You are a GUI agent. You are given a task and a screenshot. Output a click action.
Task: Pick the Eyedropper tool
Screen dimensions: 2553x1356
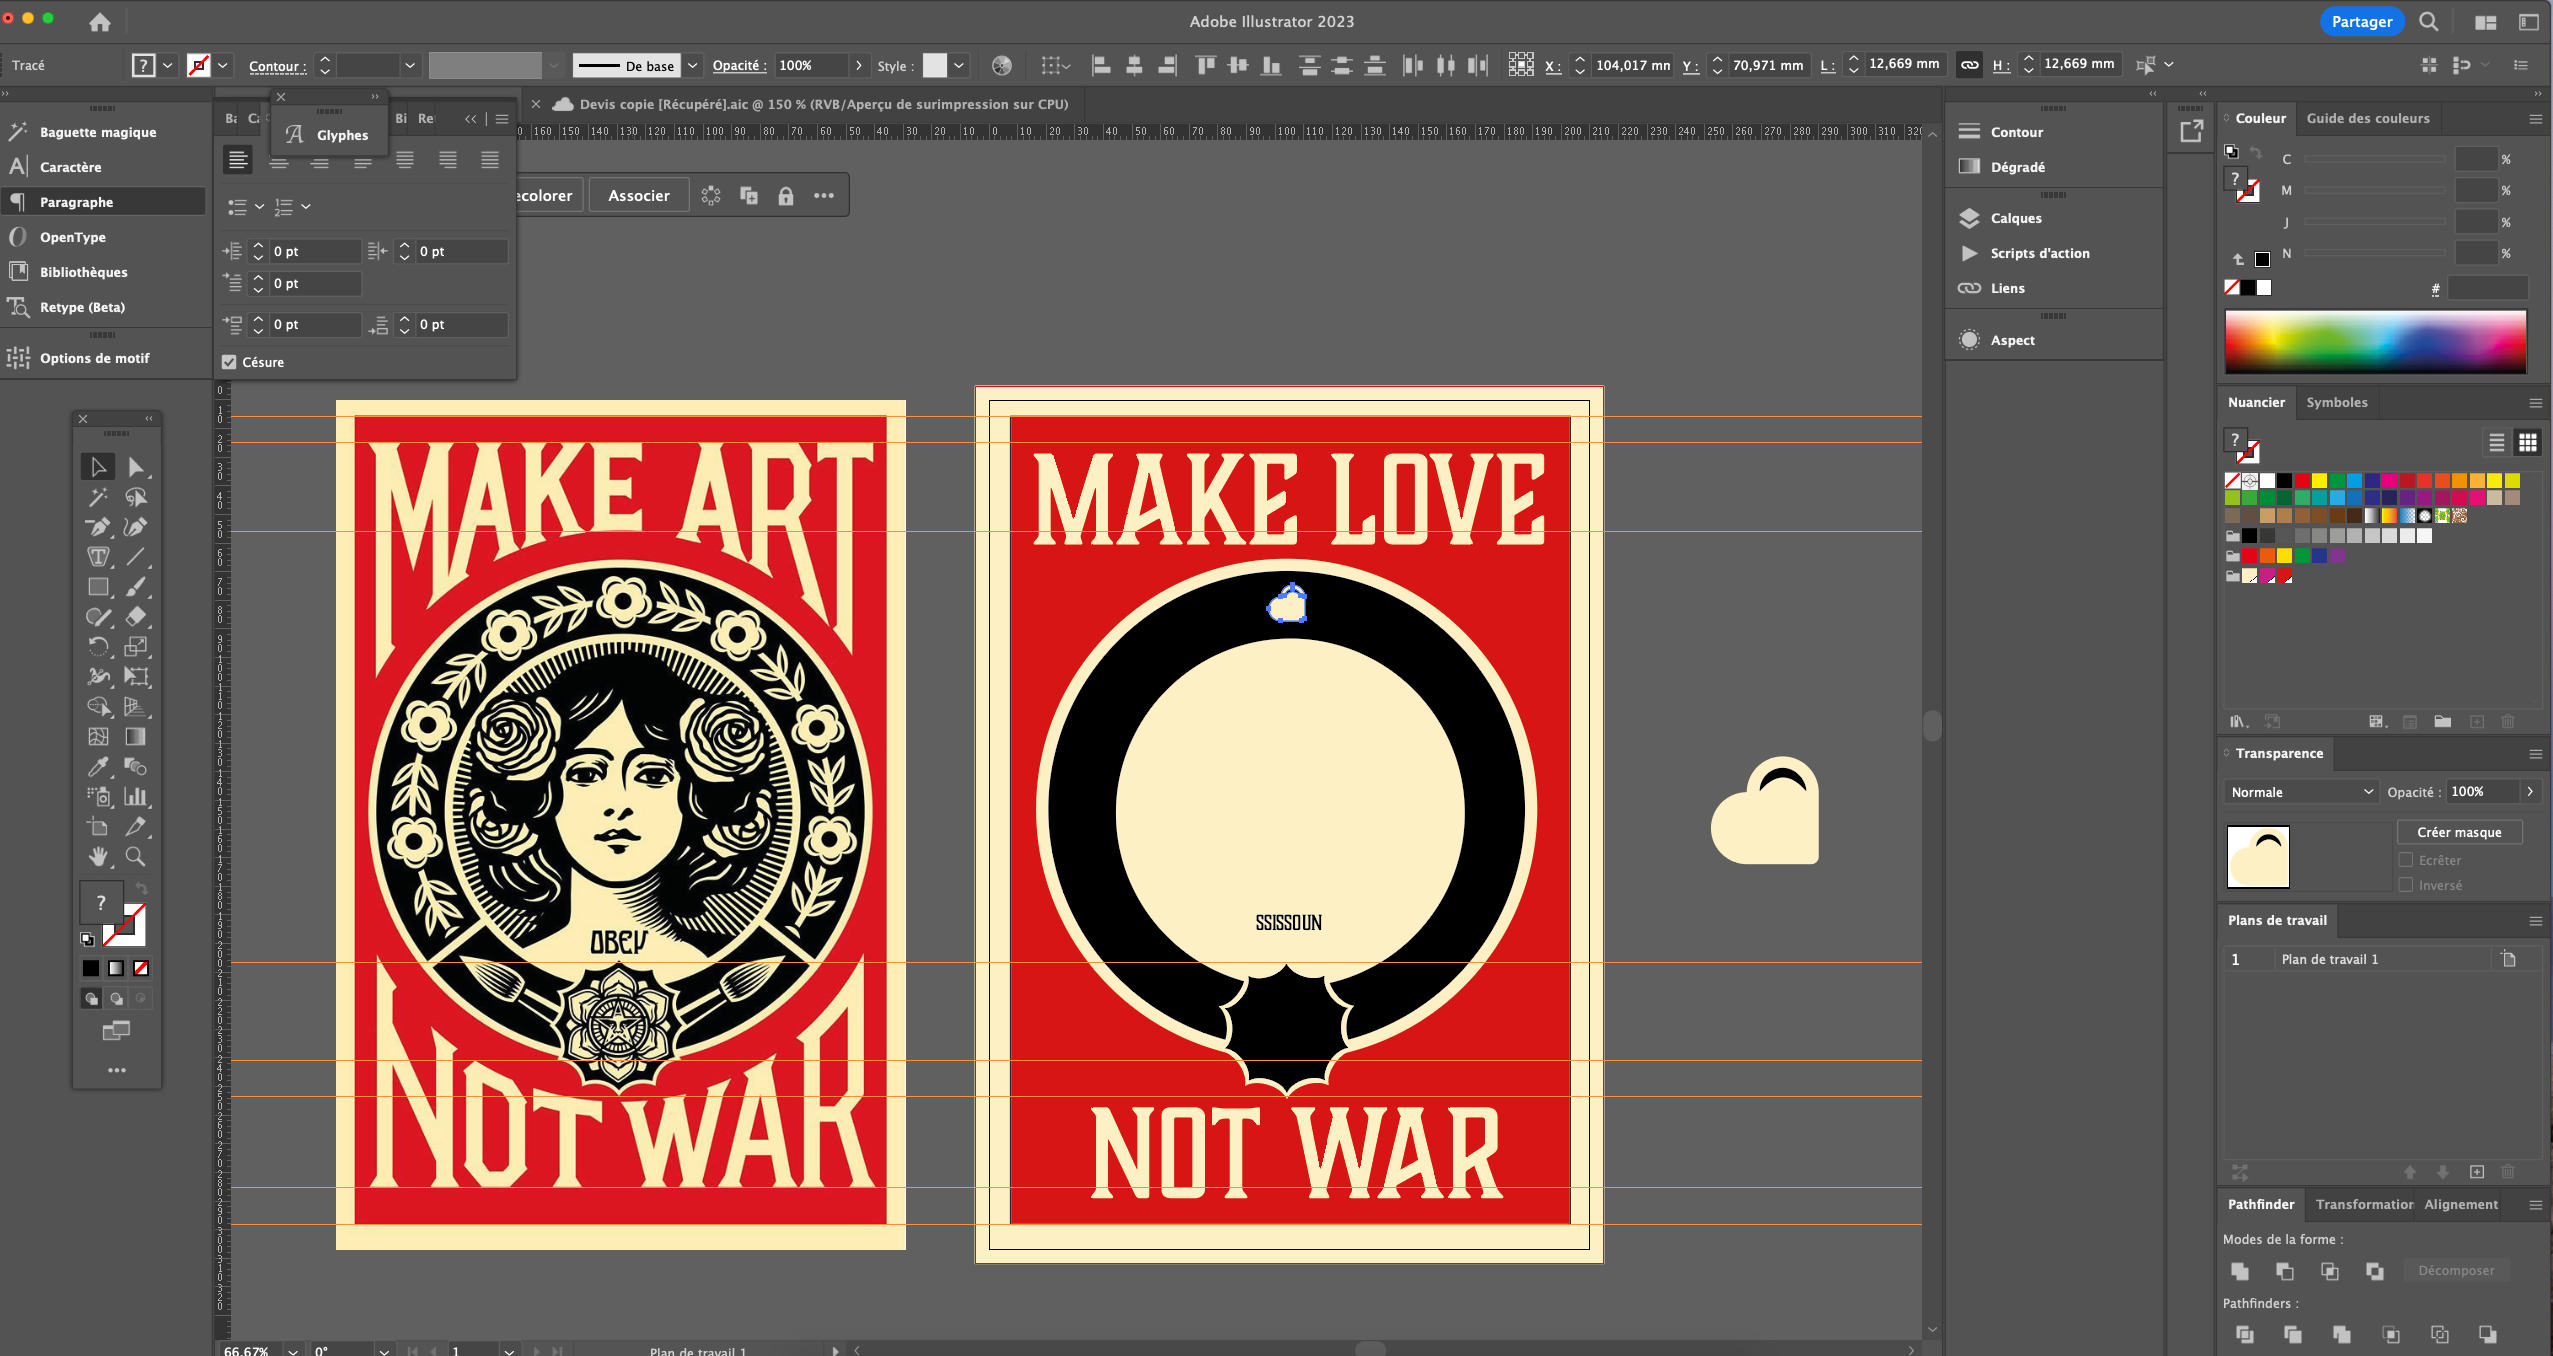click(x=98, y=767)
